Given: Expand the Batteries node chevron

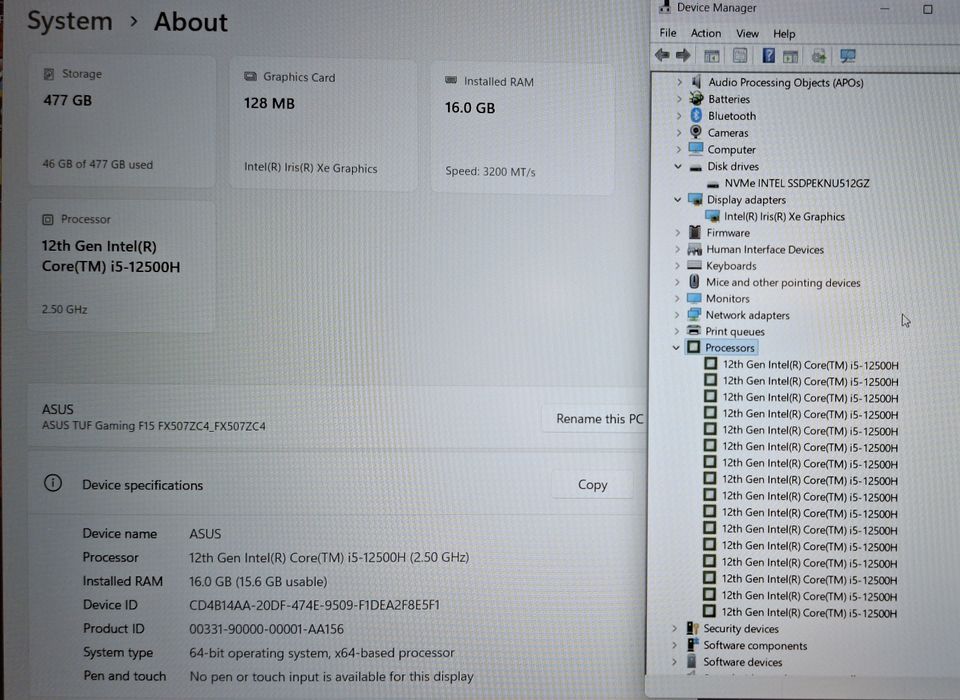Looking at the screenshot, I should 679,99.
